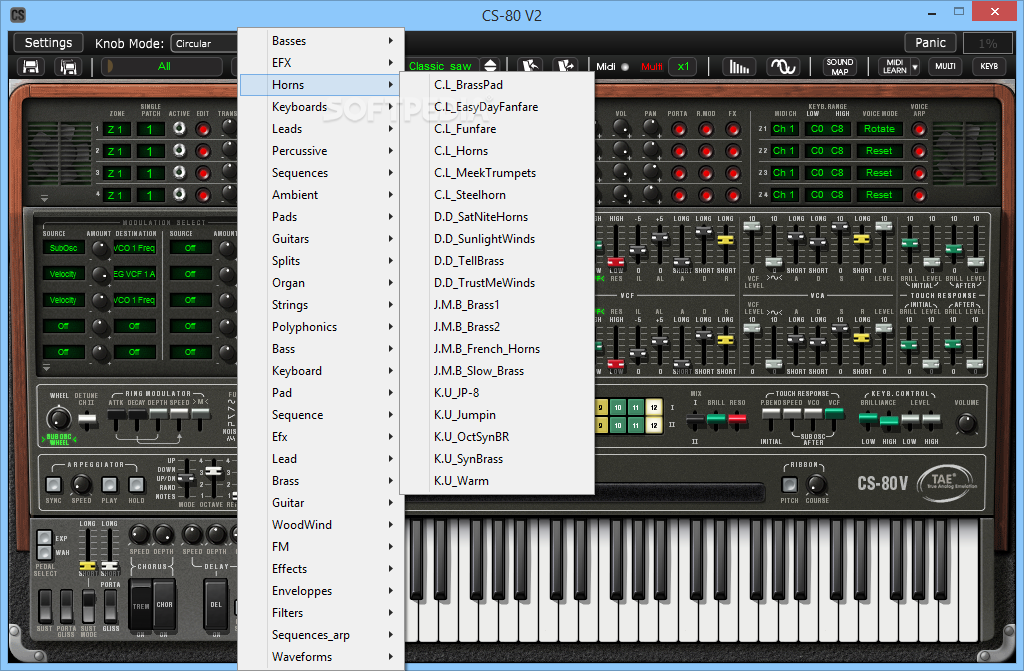Open the Knob Mode Circular dropdown
Viewport: 1024px width, 671px height.
pyautogui.click(x=204, y=43)
